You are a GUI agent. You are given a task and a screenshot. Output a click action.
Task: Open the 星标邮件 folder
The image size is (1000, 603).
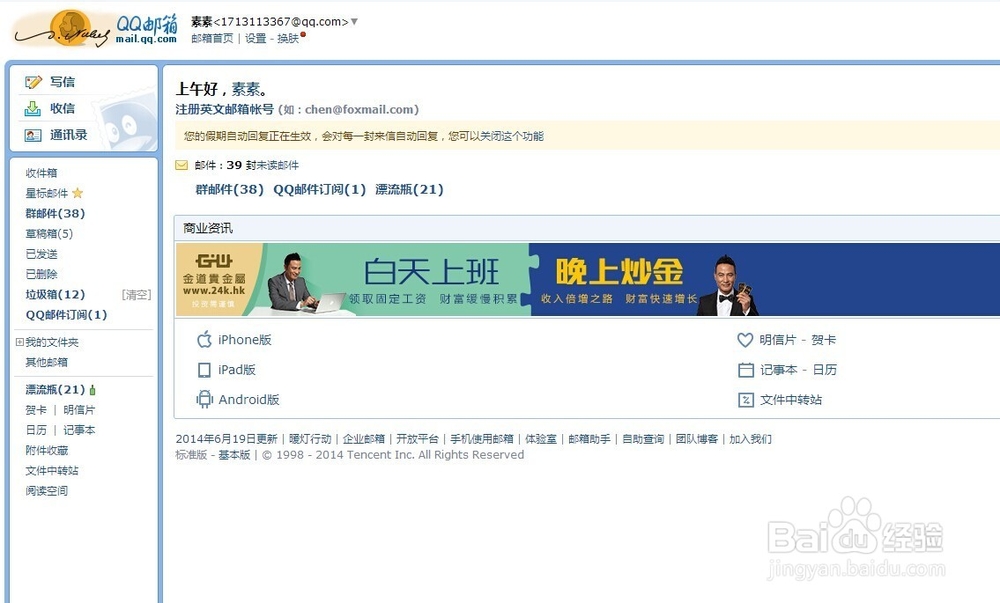coord(47,193)
